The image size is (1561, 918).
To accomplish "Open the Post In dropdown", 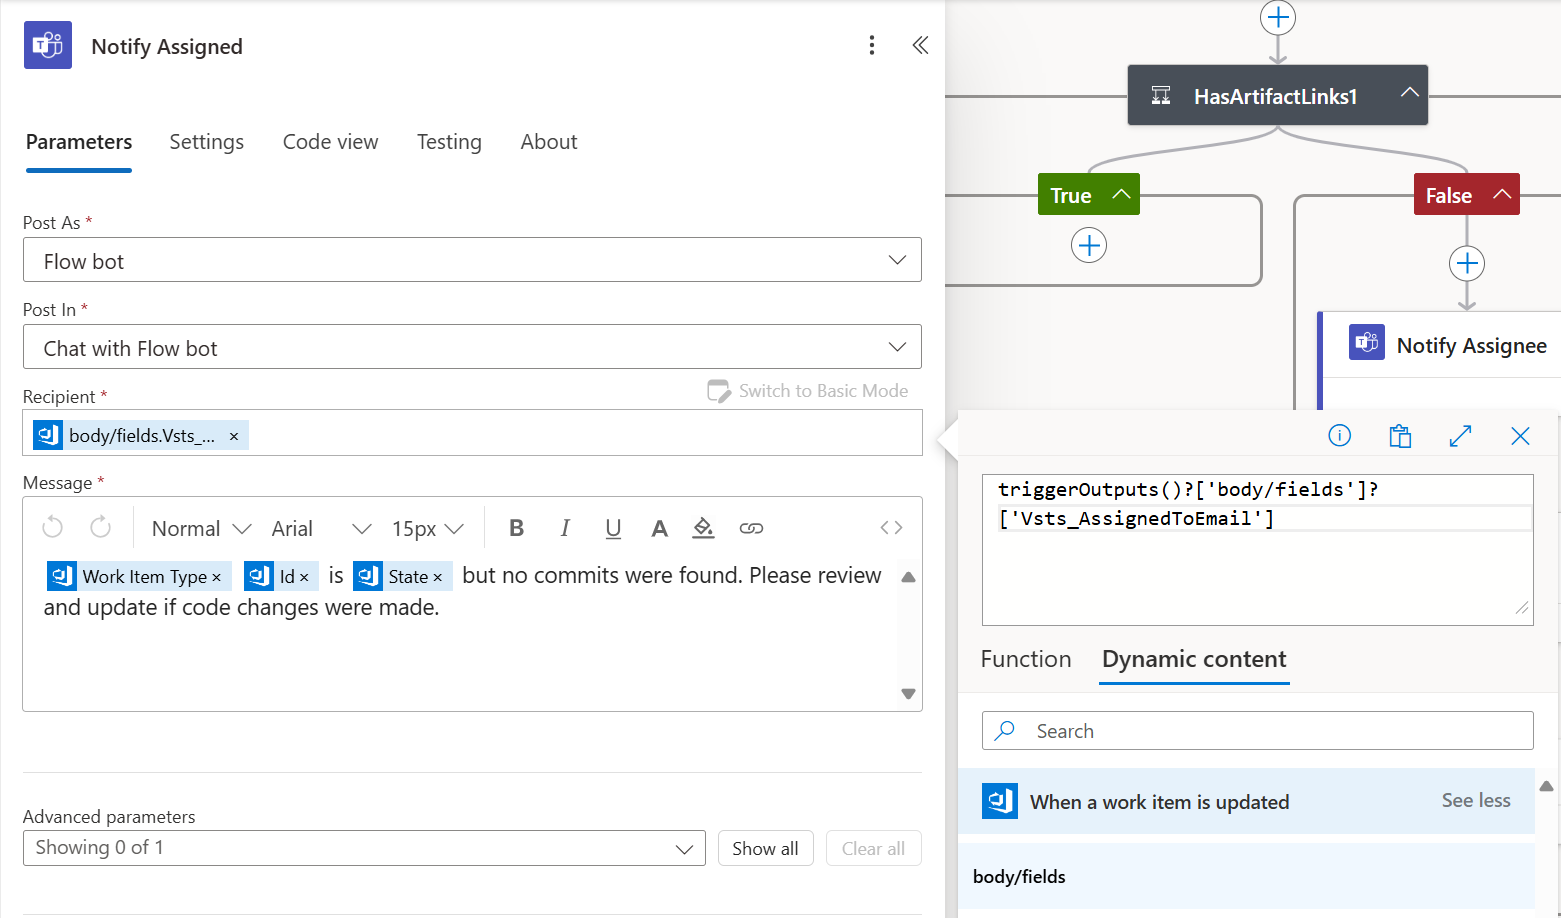I will coord(472,347).
